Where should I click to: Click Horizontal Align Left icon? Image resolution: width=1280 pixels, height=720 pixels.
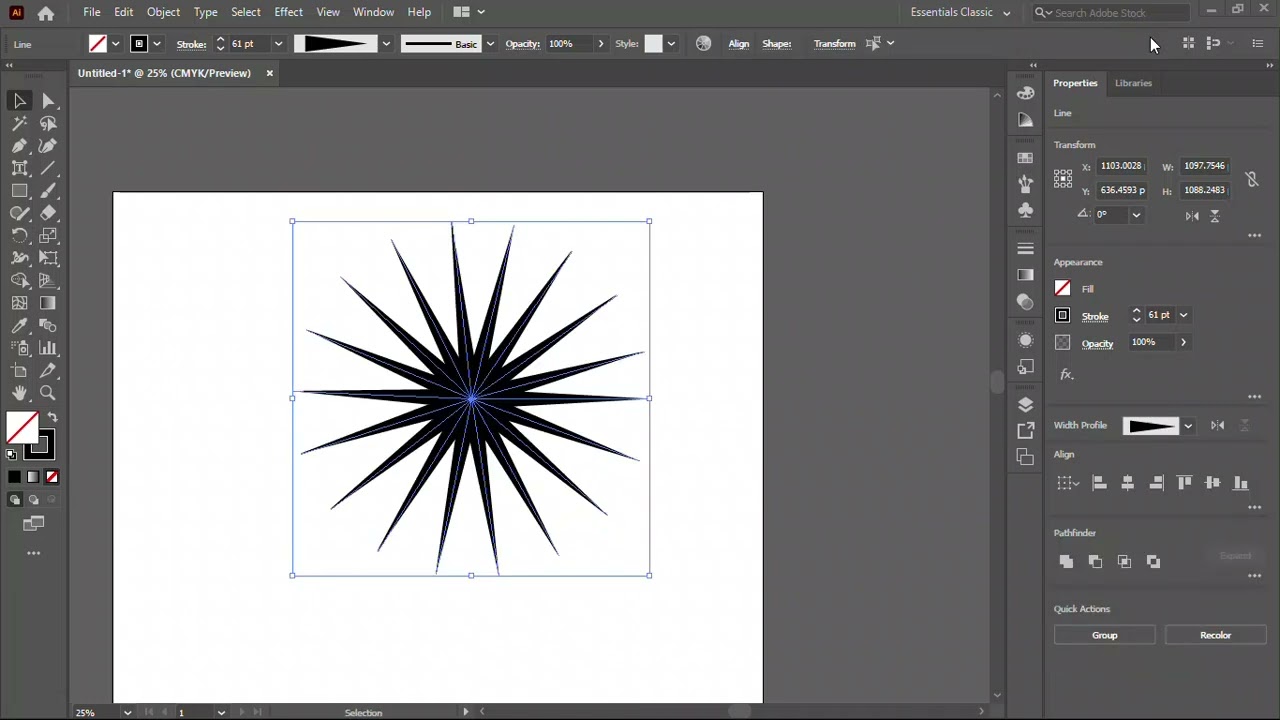1099,483
